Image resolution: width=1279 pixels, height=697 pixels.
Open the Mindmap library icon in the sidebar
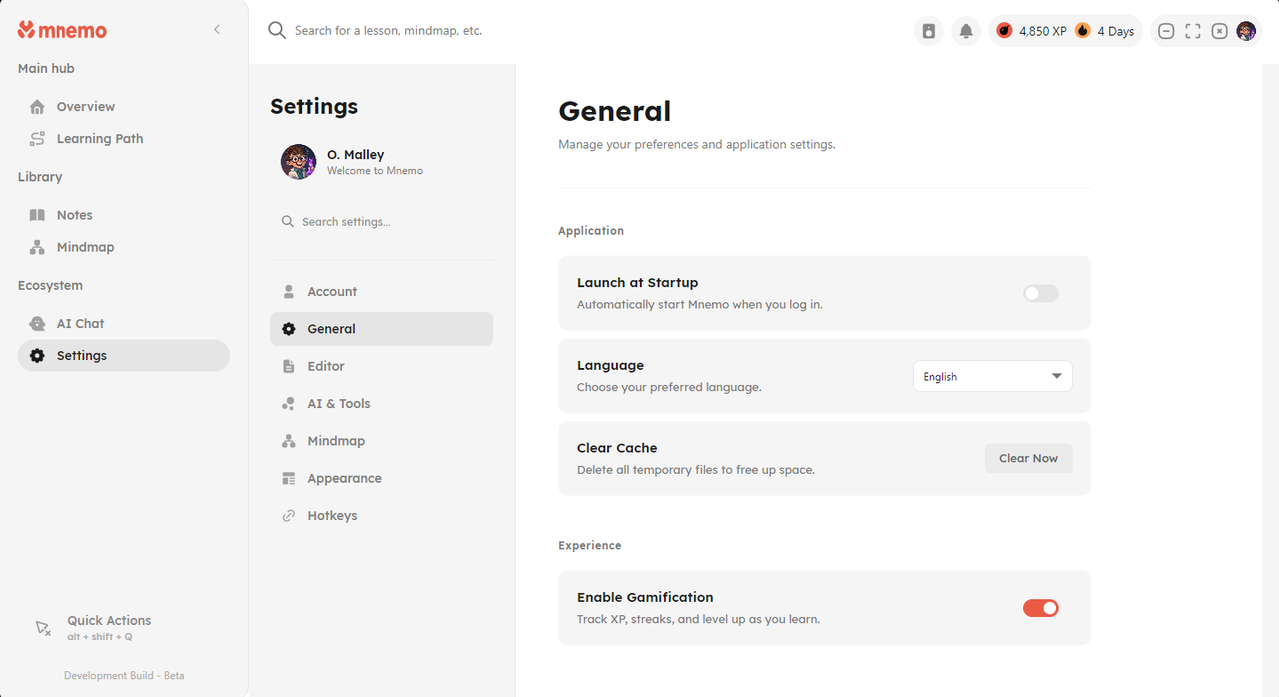[x=38, y=247]
